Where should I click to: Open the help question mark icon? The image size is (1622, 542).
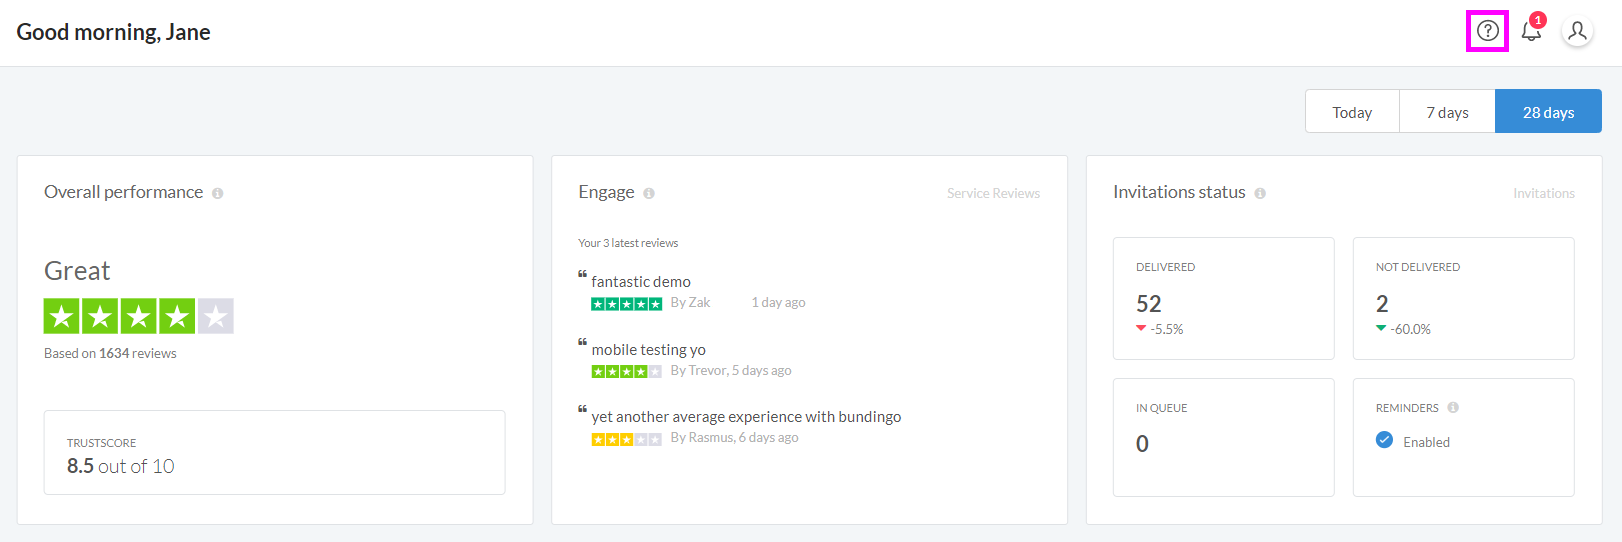pyautogui.click(x=1488, y=31)
